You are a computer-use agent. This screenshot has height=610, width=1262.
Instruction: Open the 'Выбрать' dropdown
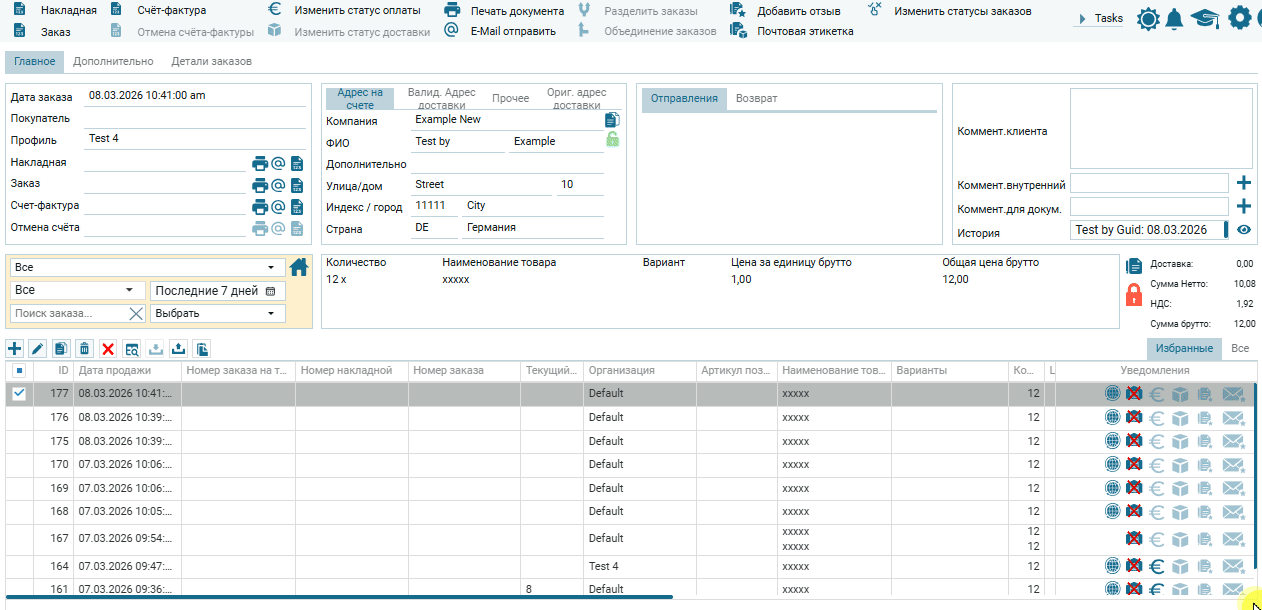(217, 313)
